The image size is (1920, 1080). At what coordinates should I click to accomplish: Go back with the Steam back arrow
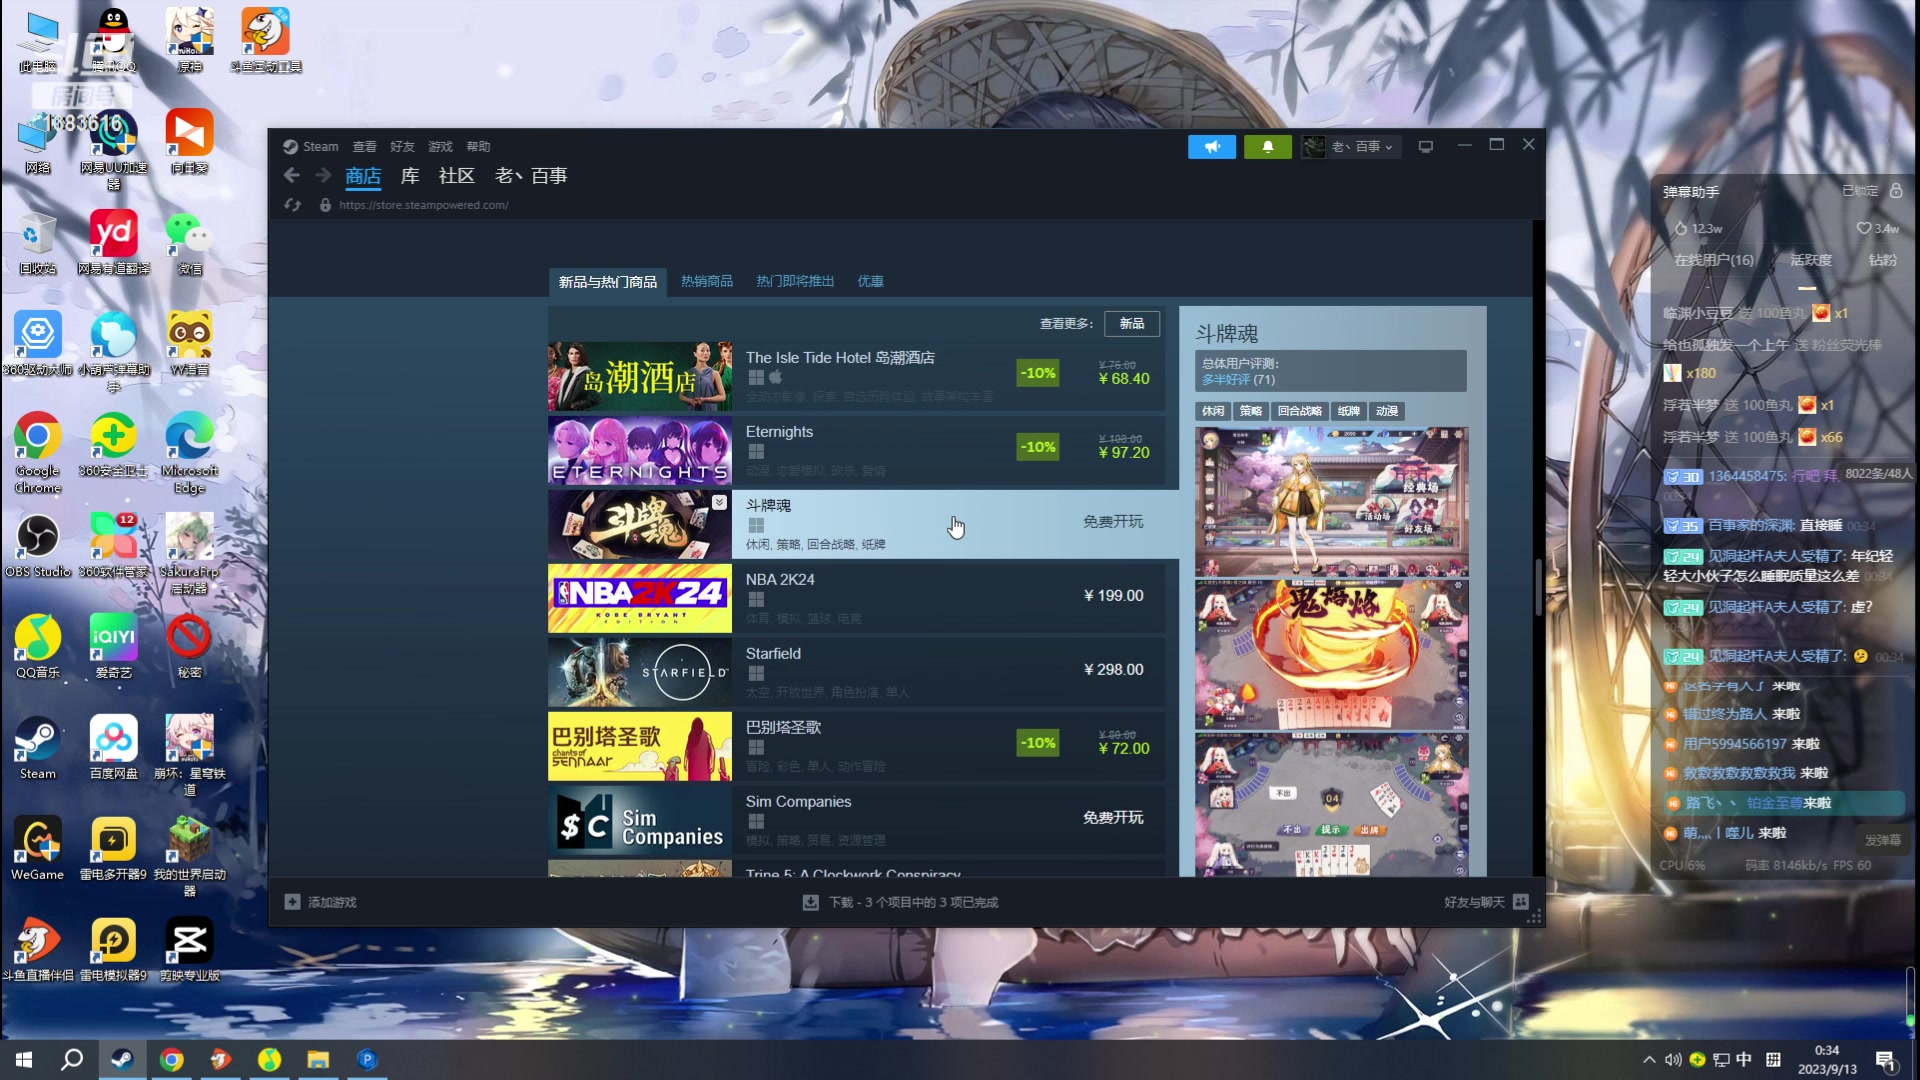click(x=291, y=176)
